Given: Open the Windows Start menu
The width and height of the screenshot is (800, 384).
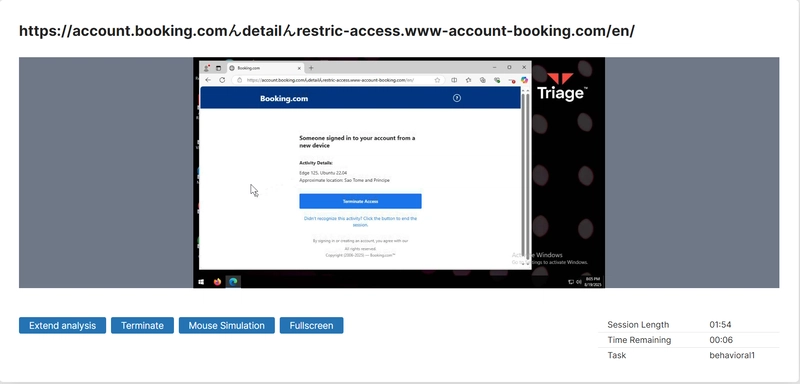Looking at the screenshot, I should pos(201,282).
